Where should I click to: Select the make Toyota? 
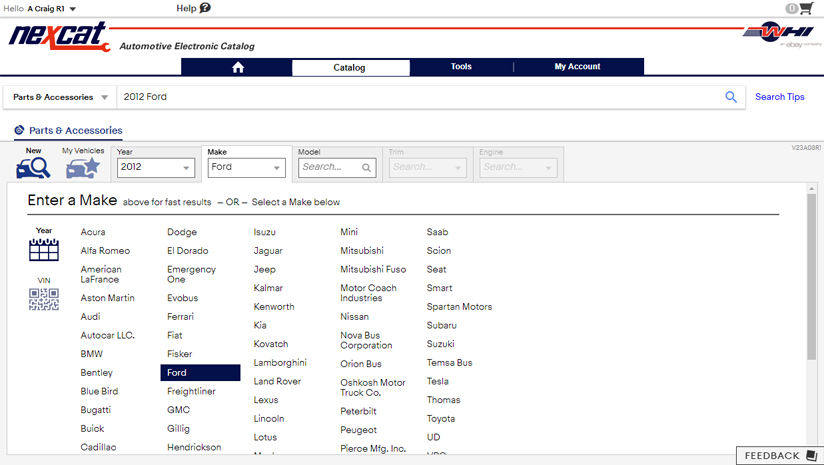[441, 419]
